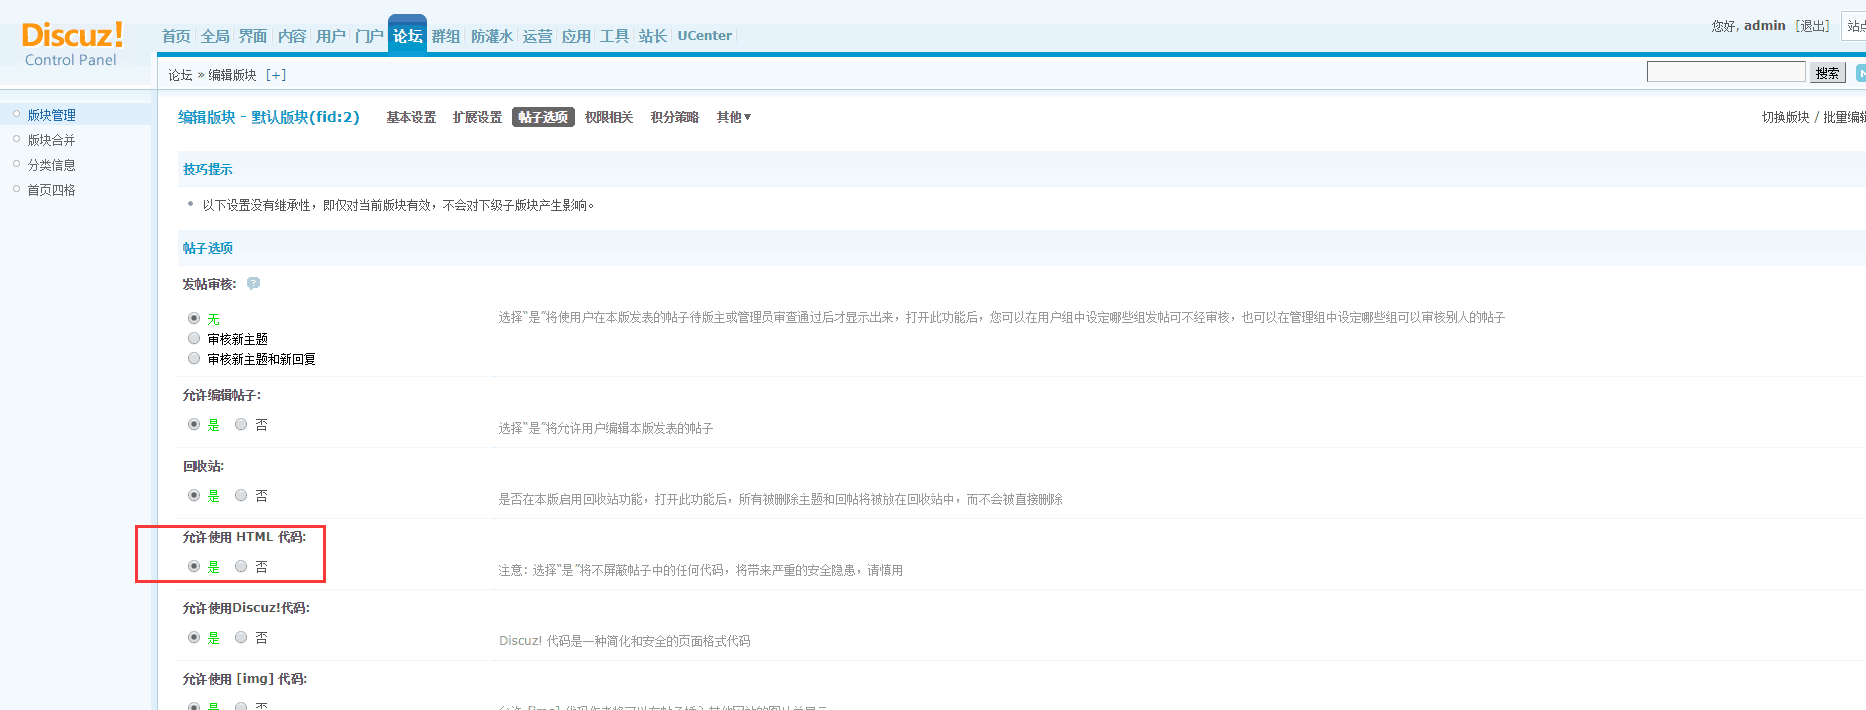The image size is (1866, 710).
Task: Choose 否 for 允许使用Discuz!代码
Action: click(x=241, y=637)
